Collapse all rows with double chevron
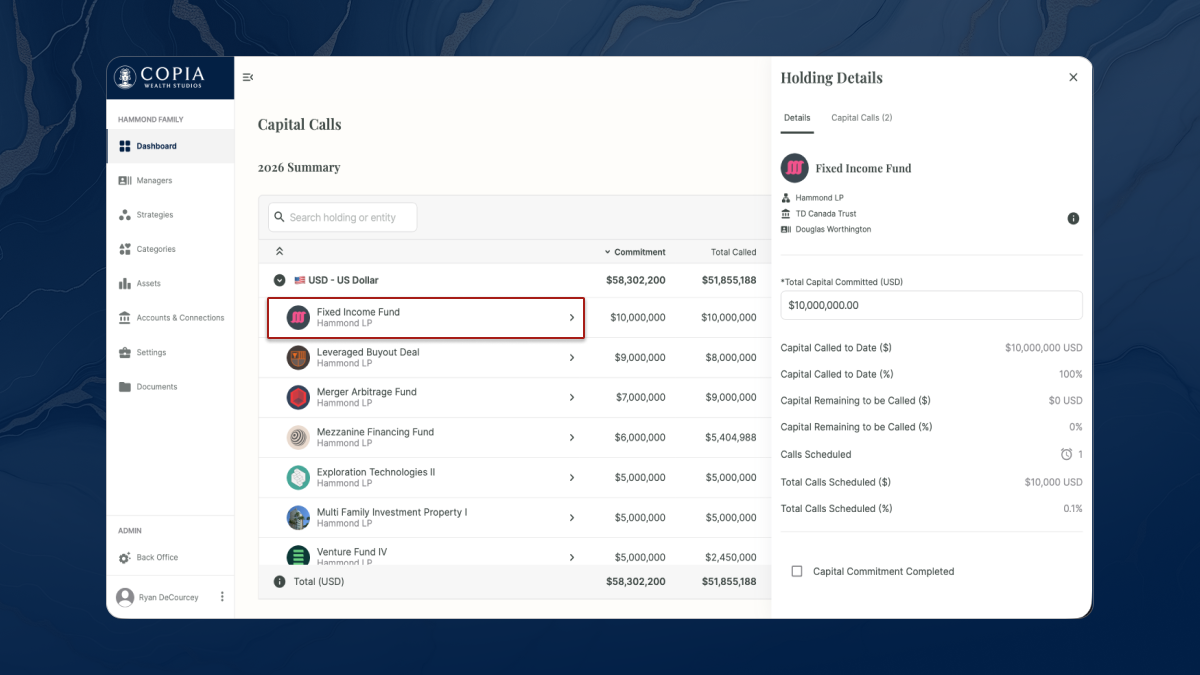 tap(279, 252)
